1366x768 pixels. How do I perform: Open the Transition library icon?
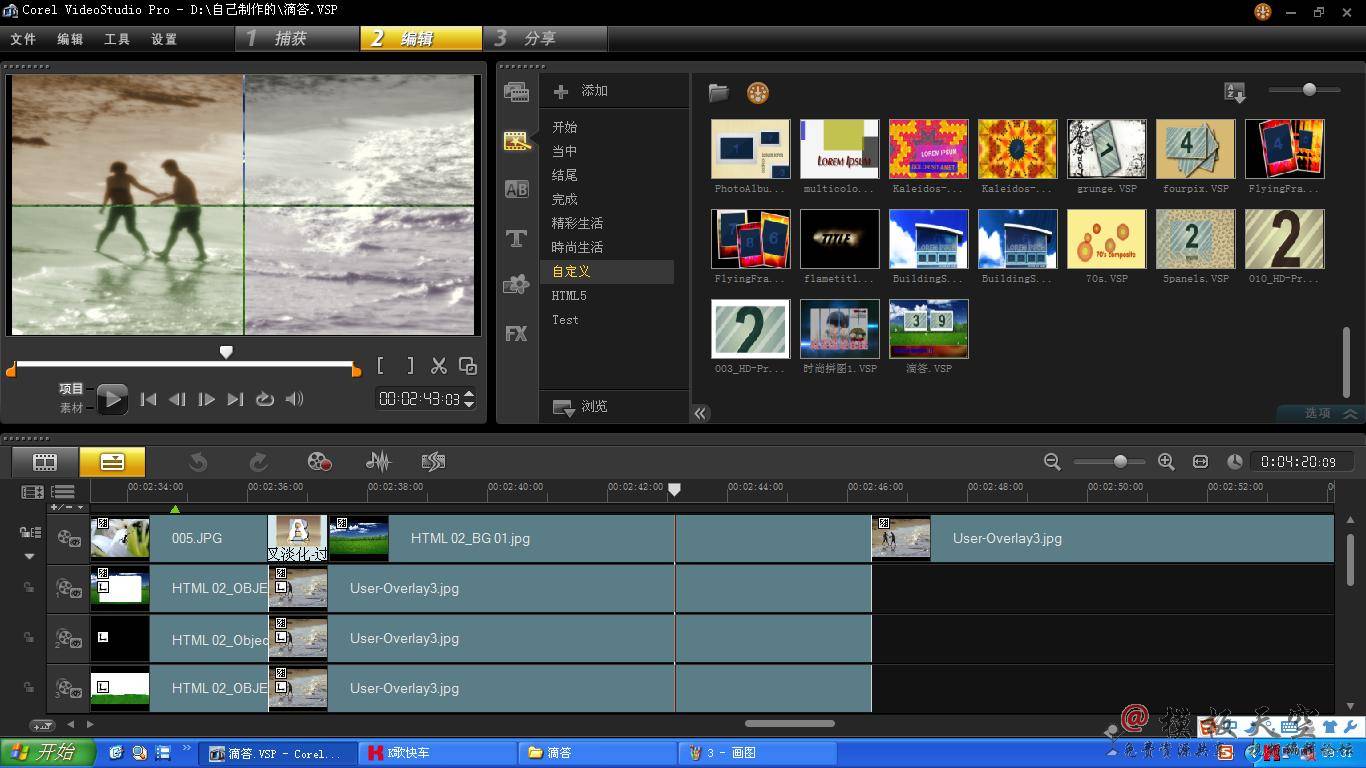click(x=516, y=189)
